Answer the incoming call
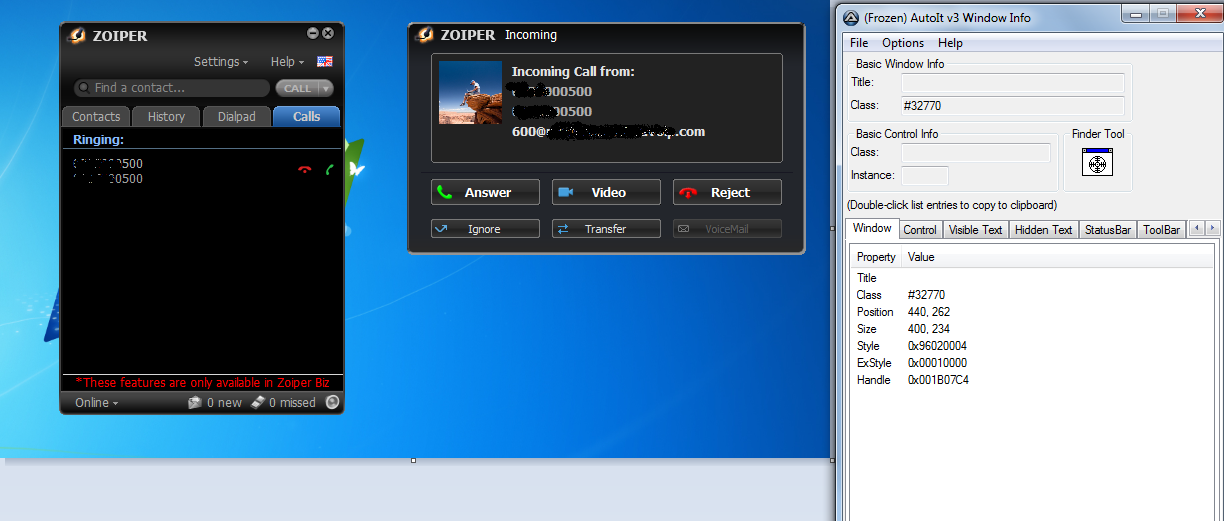Viewport: 1224px width, 521px height. point(485,192)
